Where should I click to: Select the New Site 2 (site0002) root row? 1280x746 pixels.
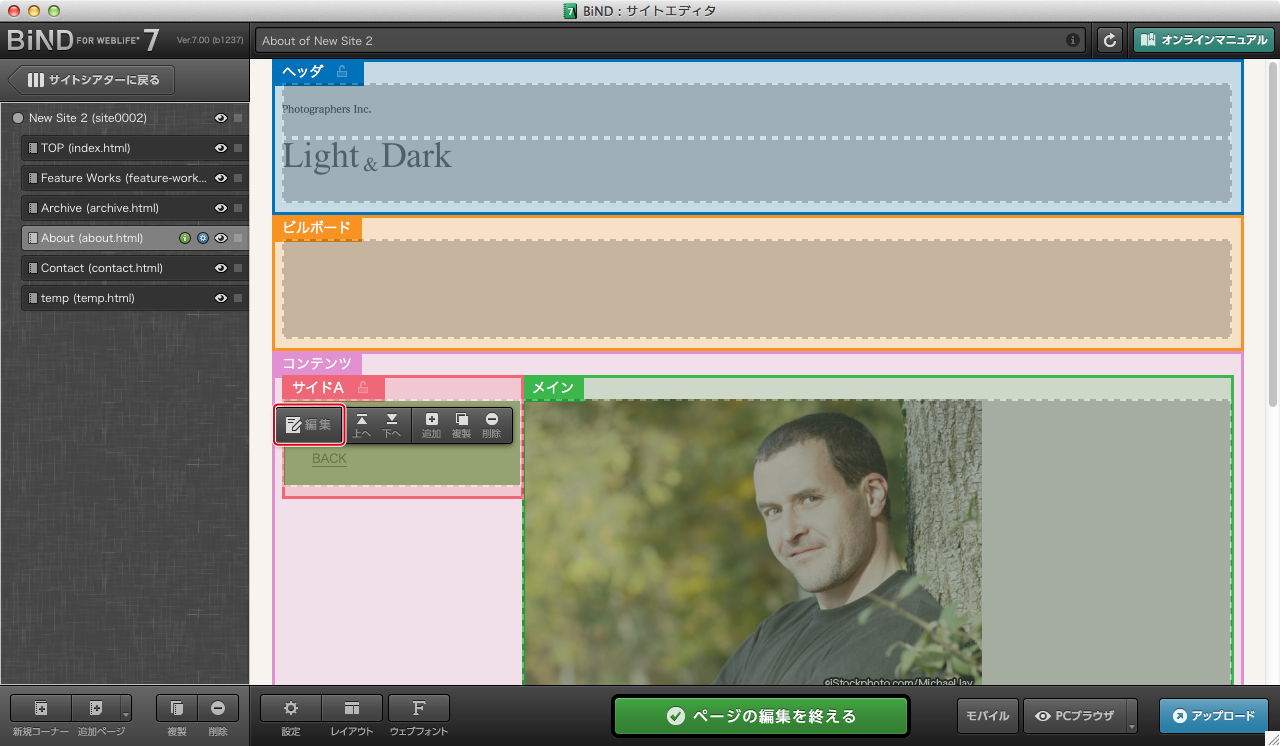click(127, 118)
